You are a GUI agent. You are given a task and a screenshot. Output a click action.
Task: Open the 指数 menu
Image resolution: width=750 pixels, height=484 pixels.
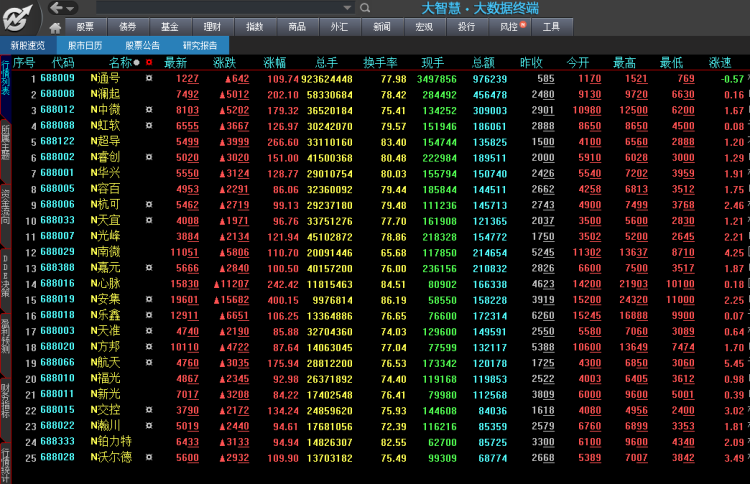point(255,27)
